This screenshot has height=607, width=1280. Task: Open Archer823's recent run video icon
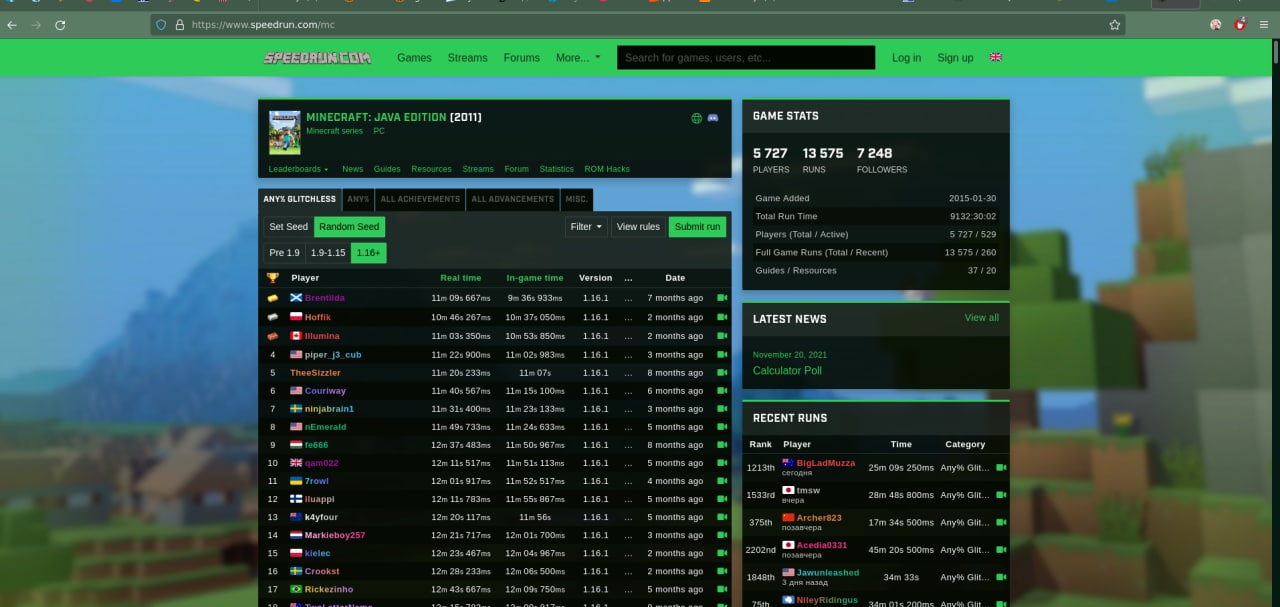click(x=1001, y=522)
